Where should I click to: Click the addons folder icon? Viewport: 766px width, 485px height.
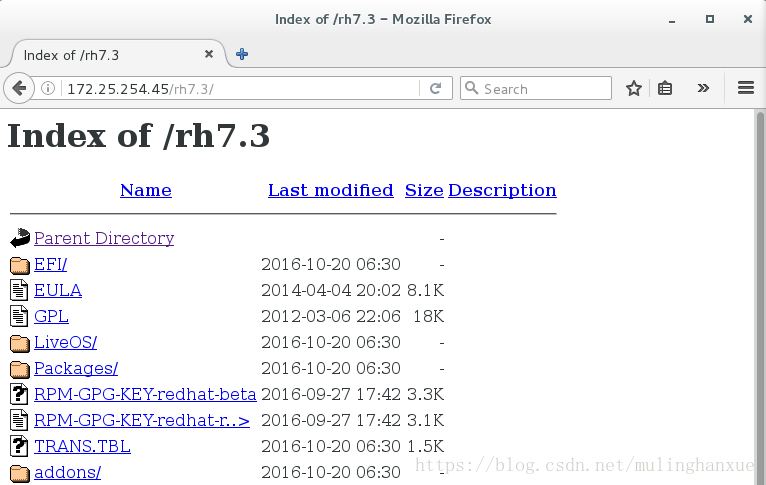[20, 473]
